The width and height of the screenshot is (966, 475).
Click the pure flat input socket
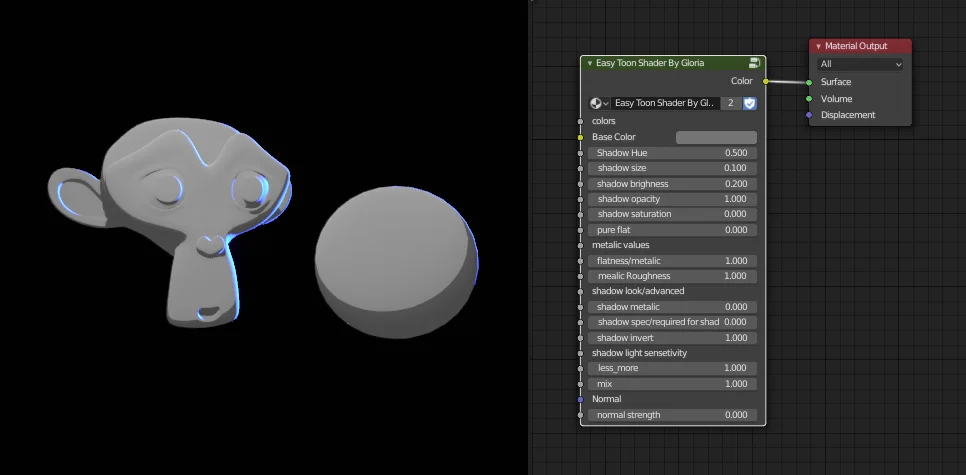pos(580,230)
